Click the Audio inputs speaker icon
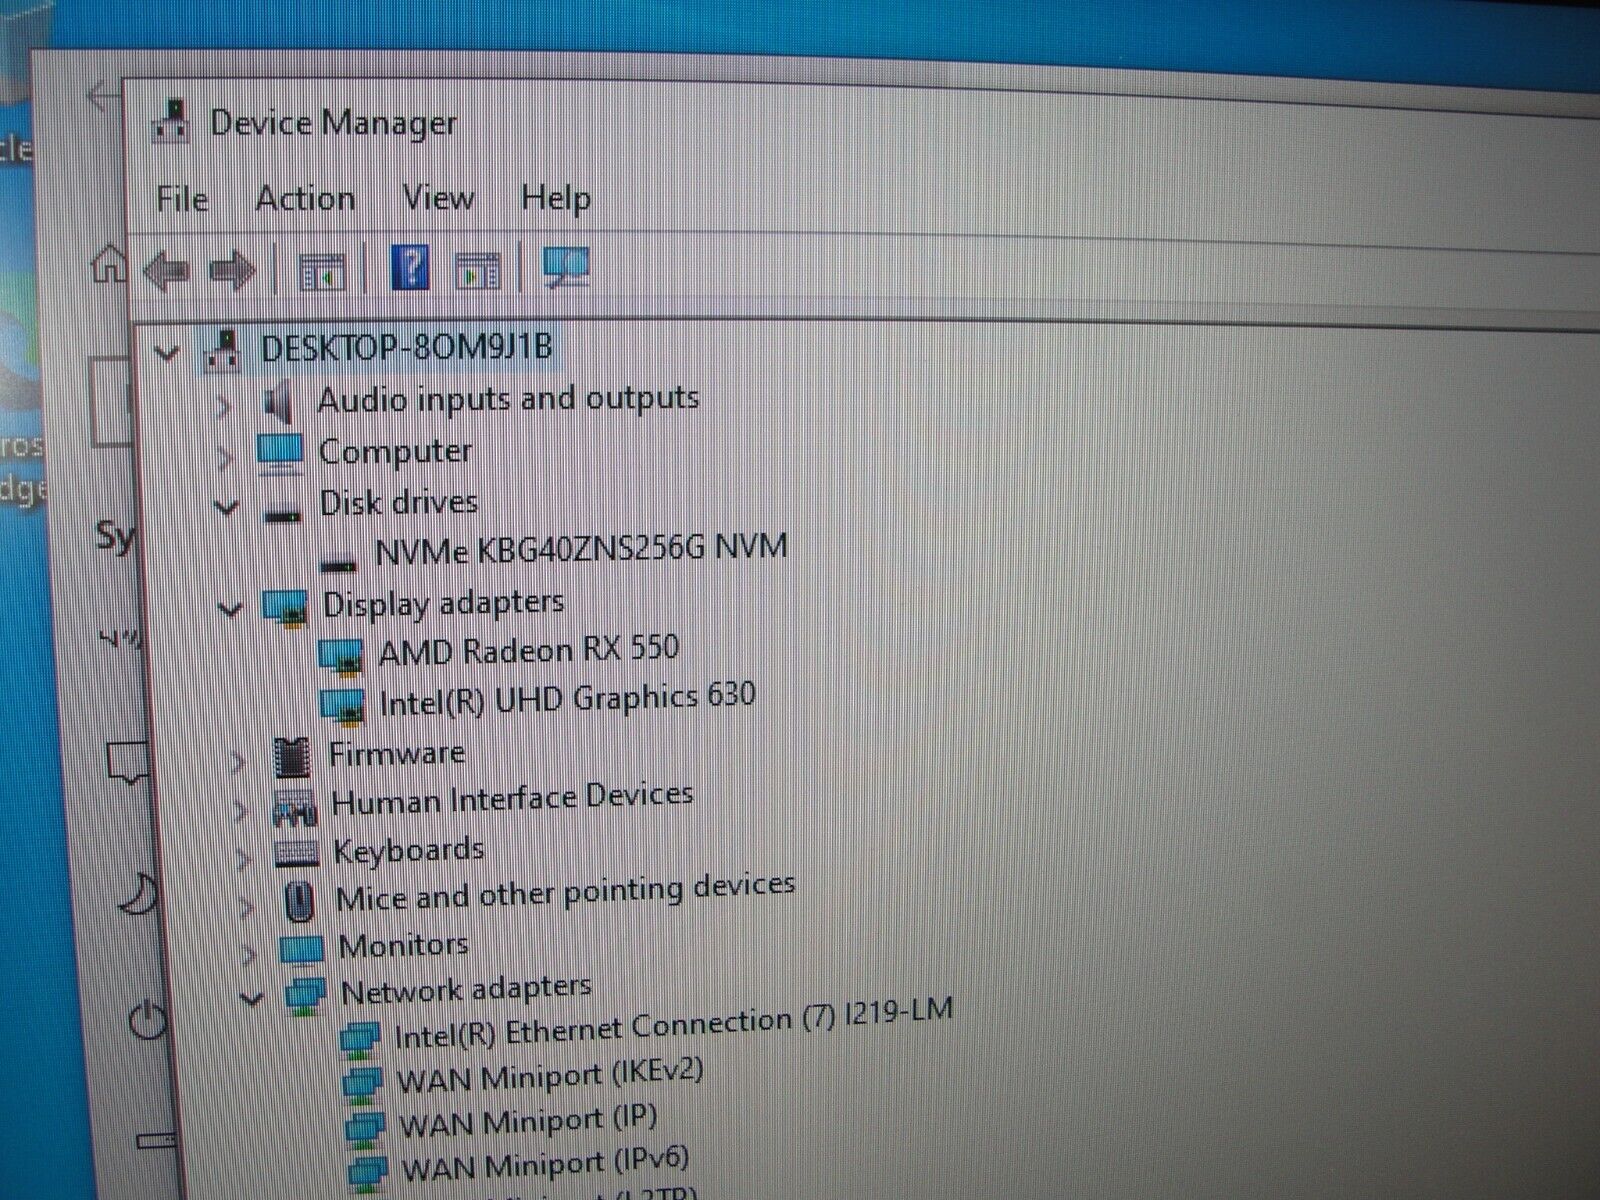Image resolution: width=1600 pixels, height=1200 pixels. coord(279,402)
